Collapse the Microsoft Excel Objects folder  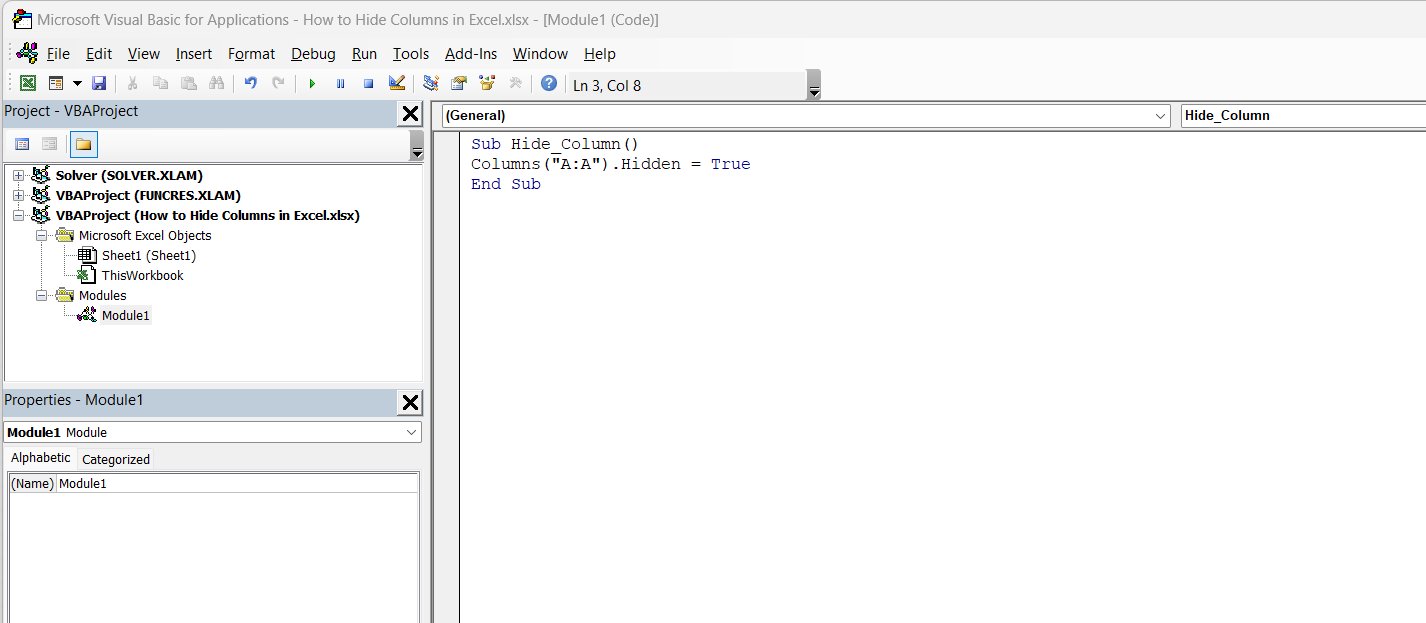point(41,236)
